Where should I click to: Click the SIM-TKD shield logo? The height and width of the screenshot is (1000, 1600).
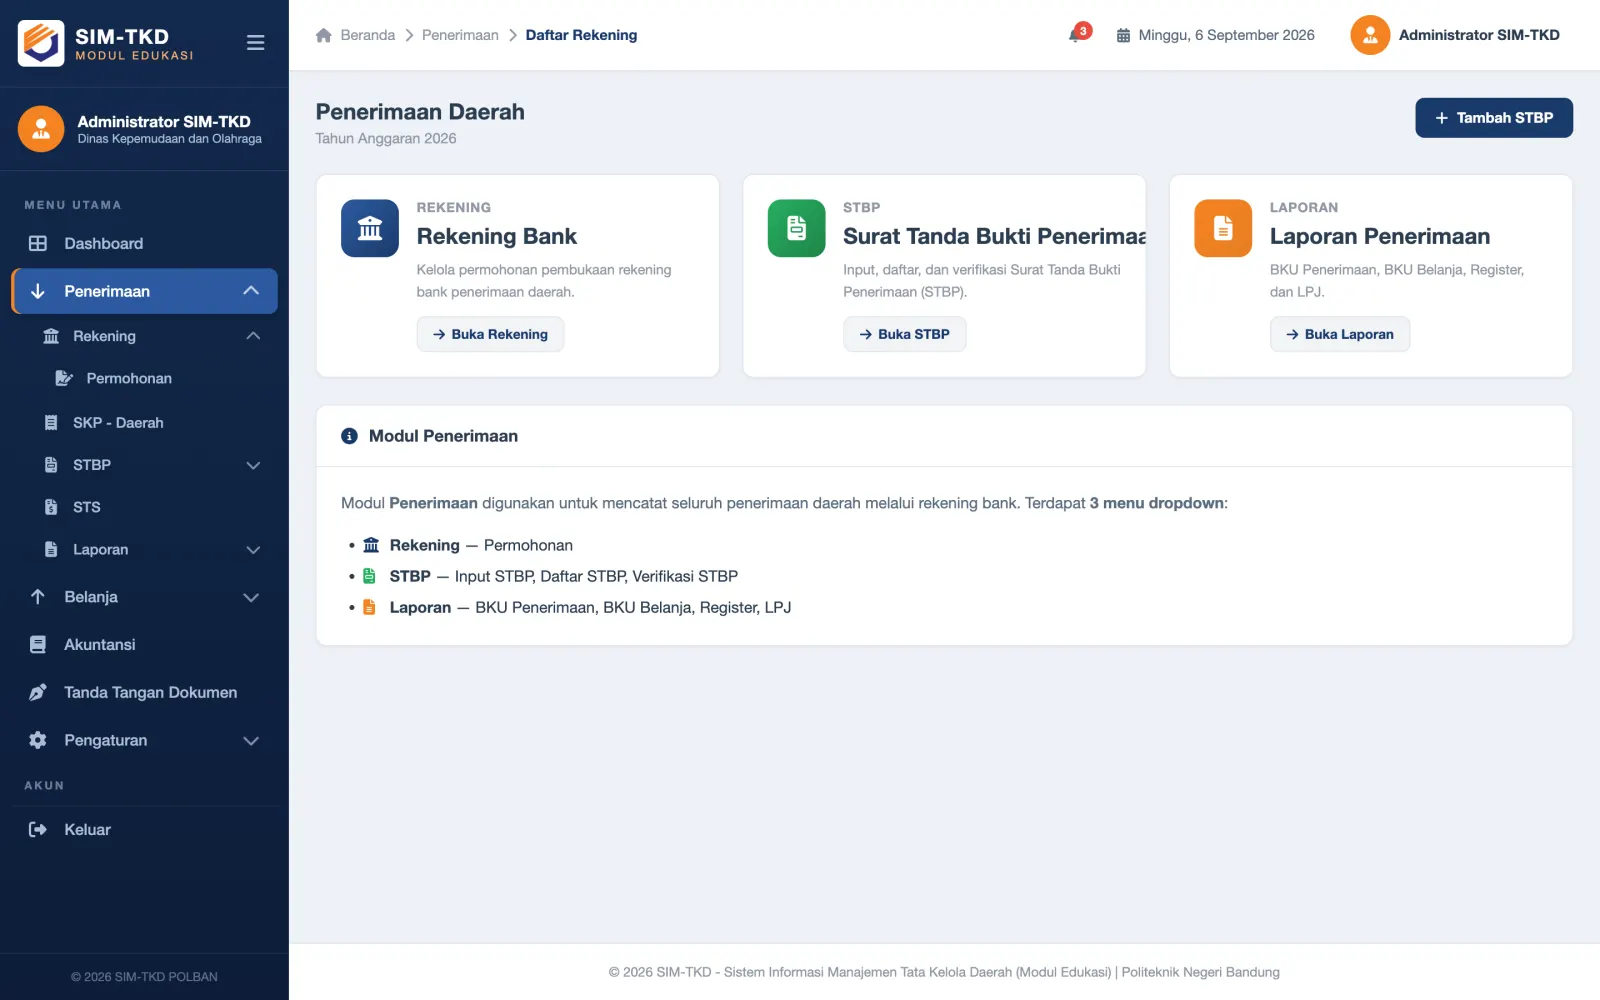point(41,43)
